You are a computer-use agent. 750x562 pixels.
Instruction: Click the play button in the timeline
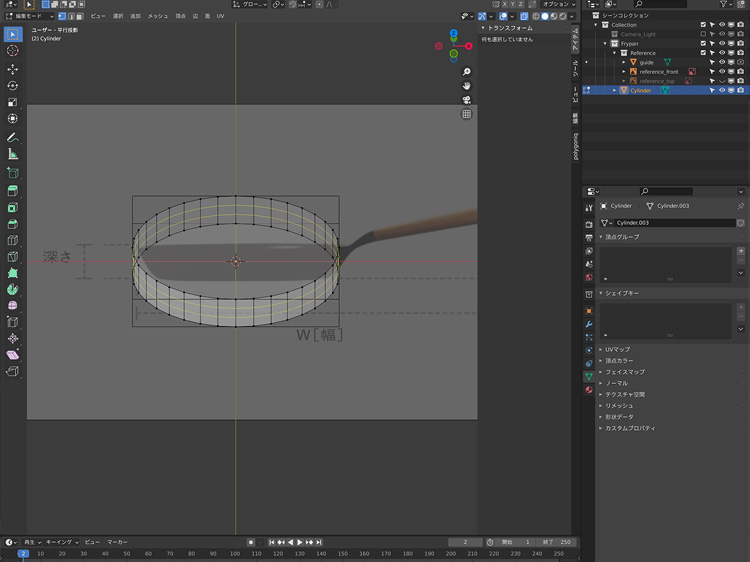[299, 542]
